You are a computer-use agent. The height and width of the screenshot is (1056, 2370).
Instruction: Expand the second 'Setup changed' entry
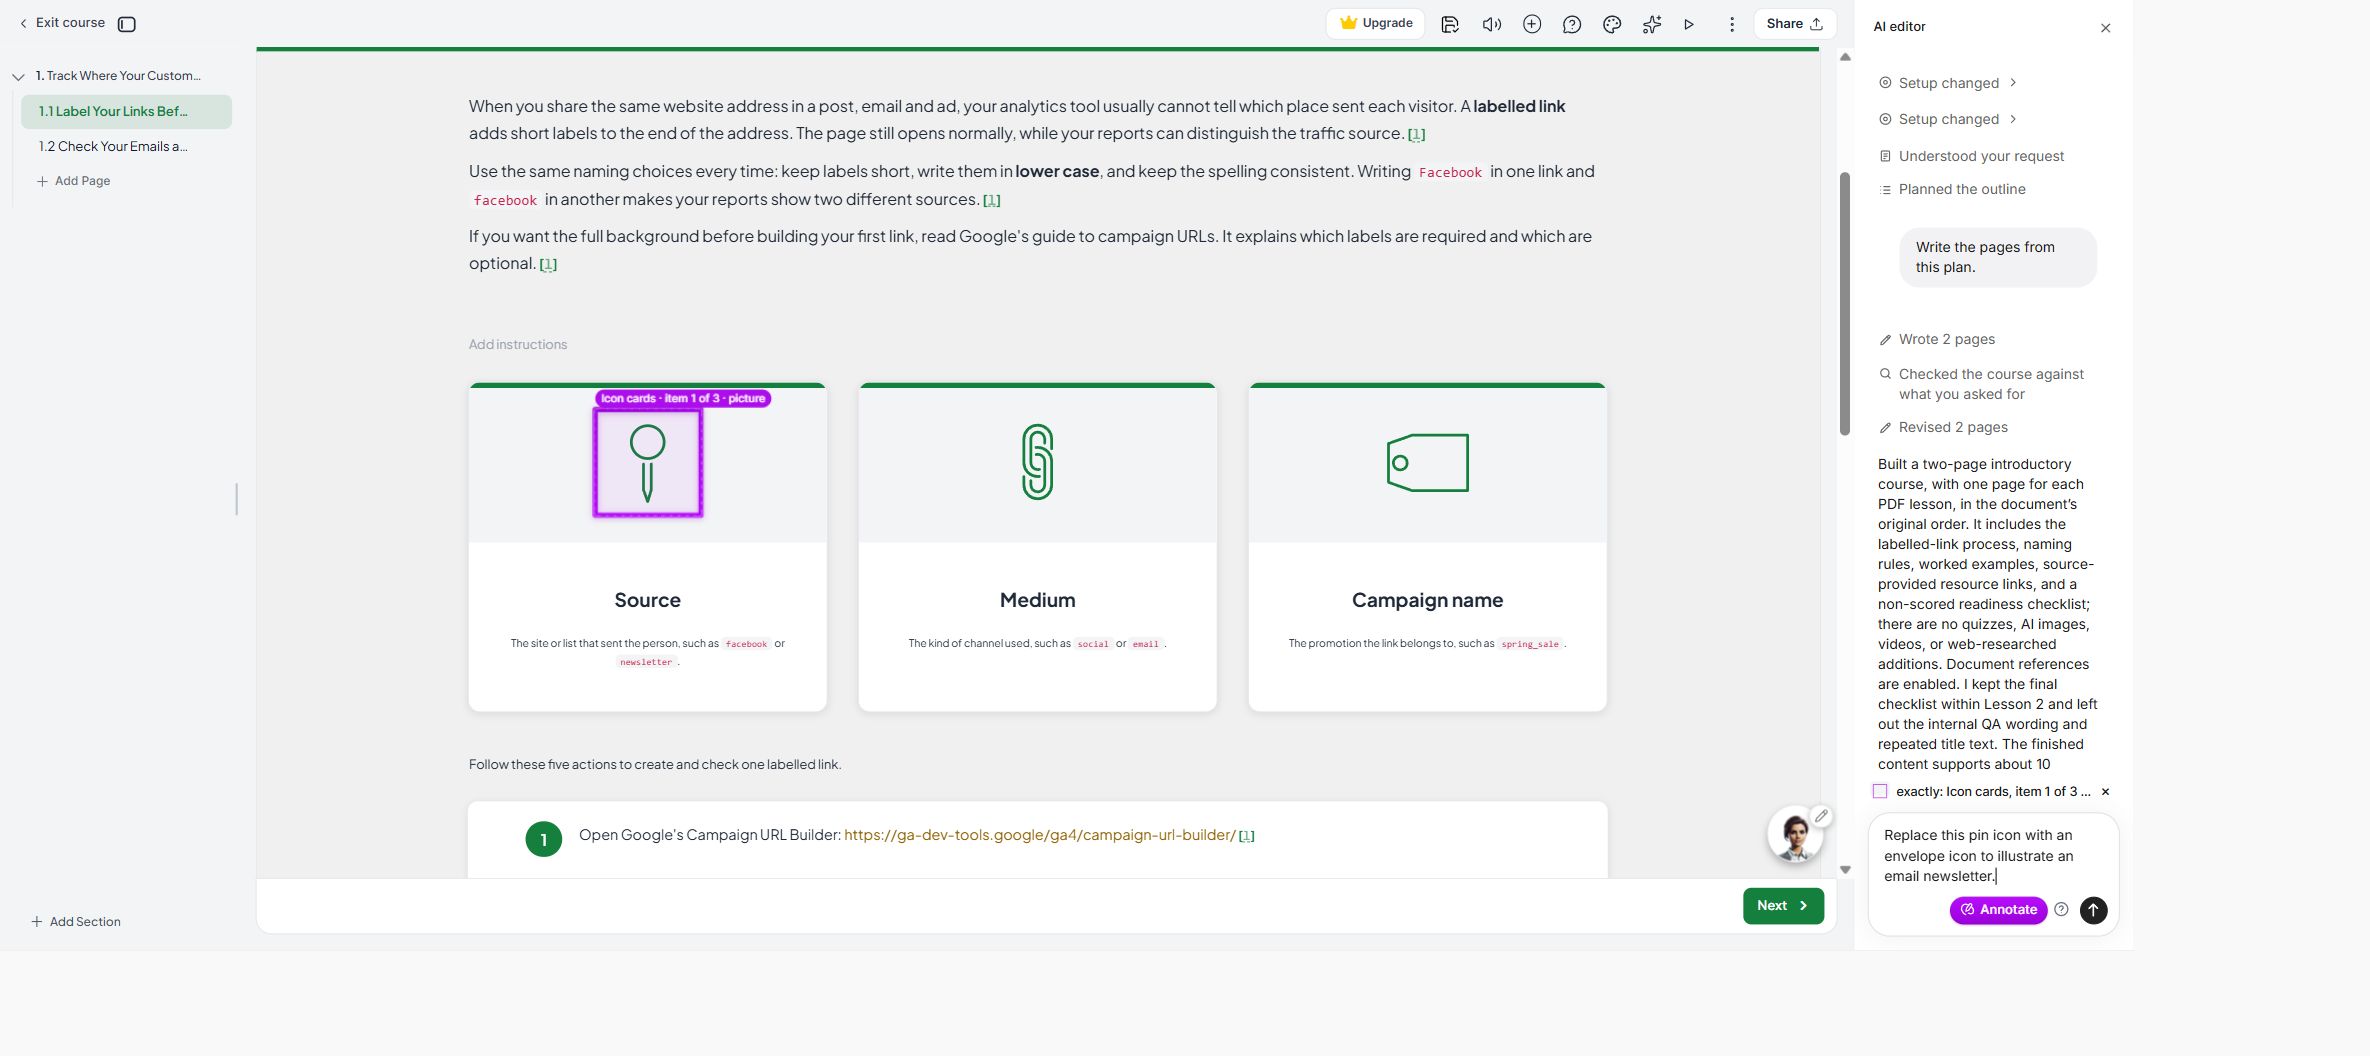click(1948, 119)
